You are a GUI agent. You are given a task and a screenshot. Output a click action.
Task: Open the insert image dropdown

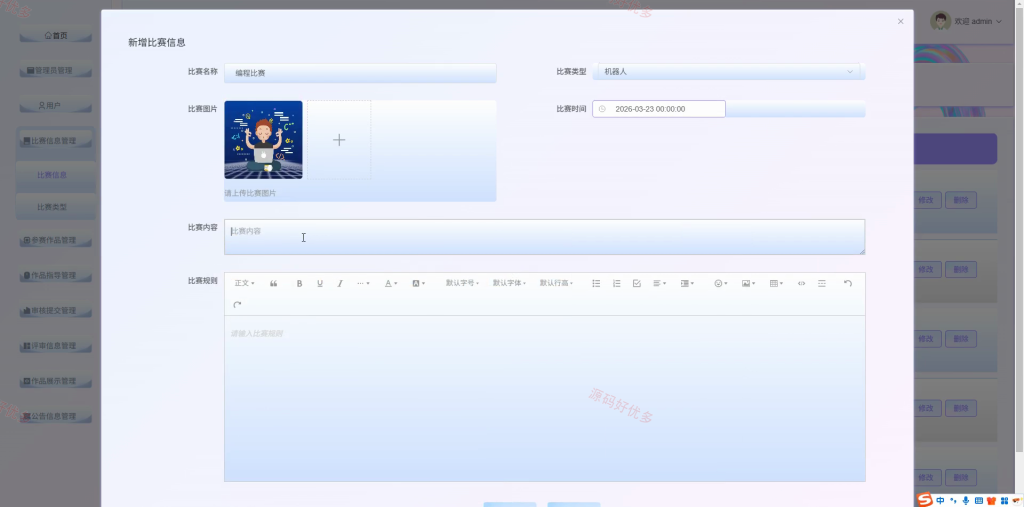(x=748, y=284)
